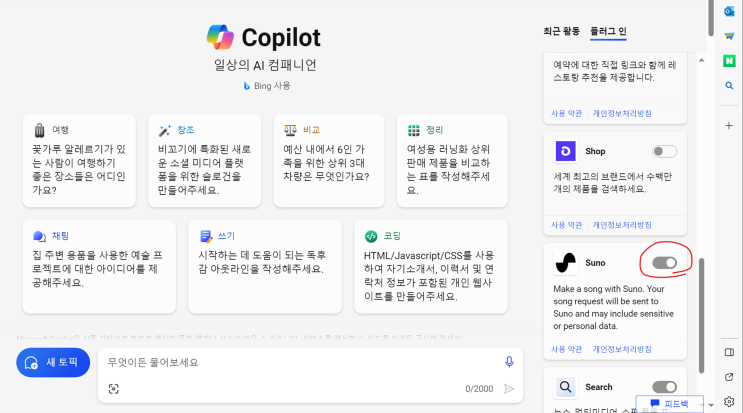The image size is (743, 413).
Task: Click the Search plugin magnifier logo
Action: pos(565,387)
